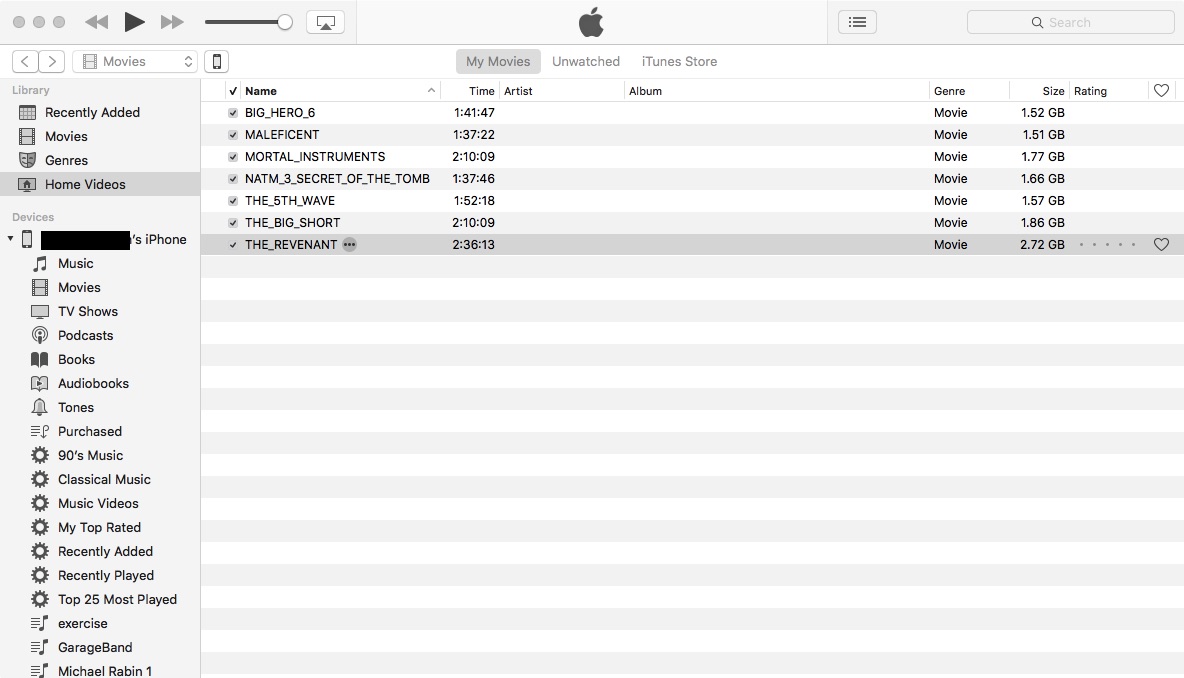The image size is (1184, 678).
Task: Switch to the My Movies tab
Action: (x=498, y=61)
